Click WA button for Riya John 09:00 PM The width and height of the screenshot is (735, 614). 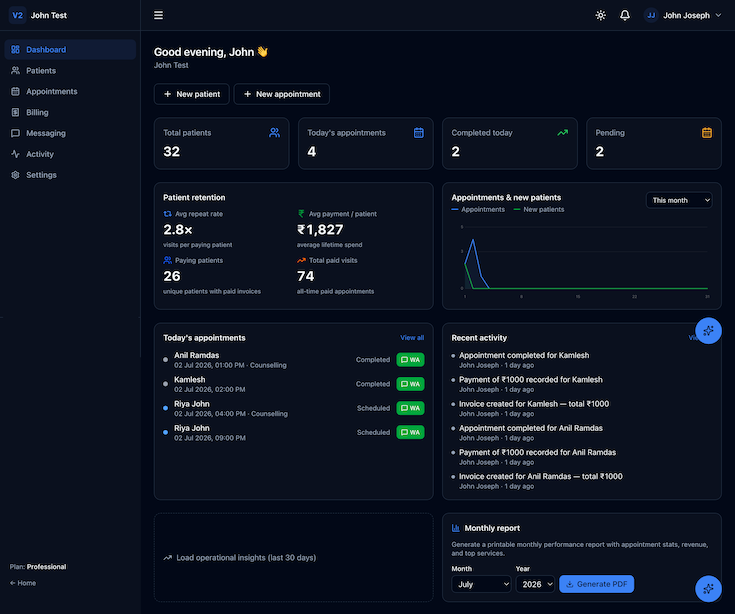pyautogui.click(x=410, y=432)
